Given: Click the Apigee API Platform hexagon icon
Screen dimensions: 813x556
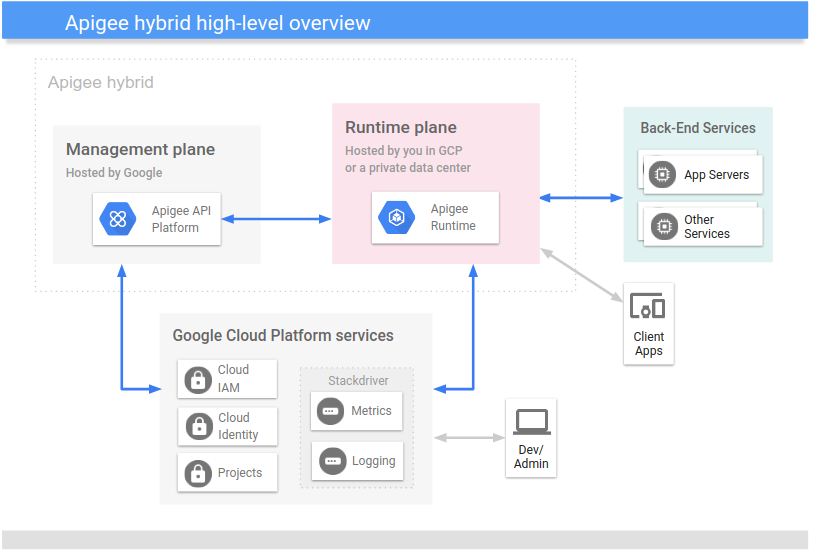Looking at the screenshot, I should (x=118, y=219).
